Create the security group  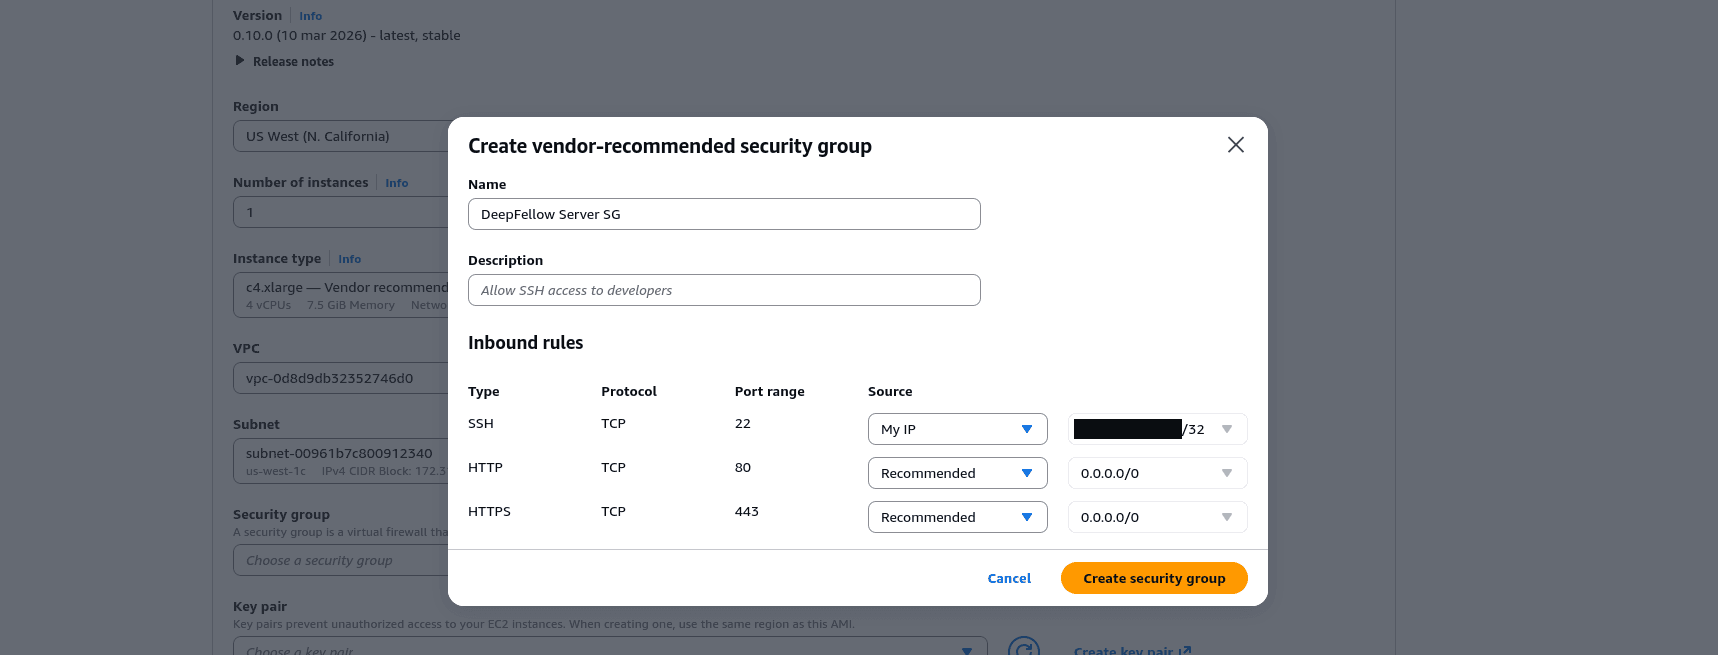pos(1154,578)
